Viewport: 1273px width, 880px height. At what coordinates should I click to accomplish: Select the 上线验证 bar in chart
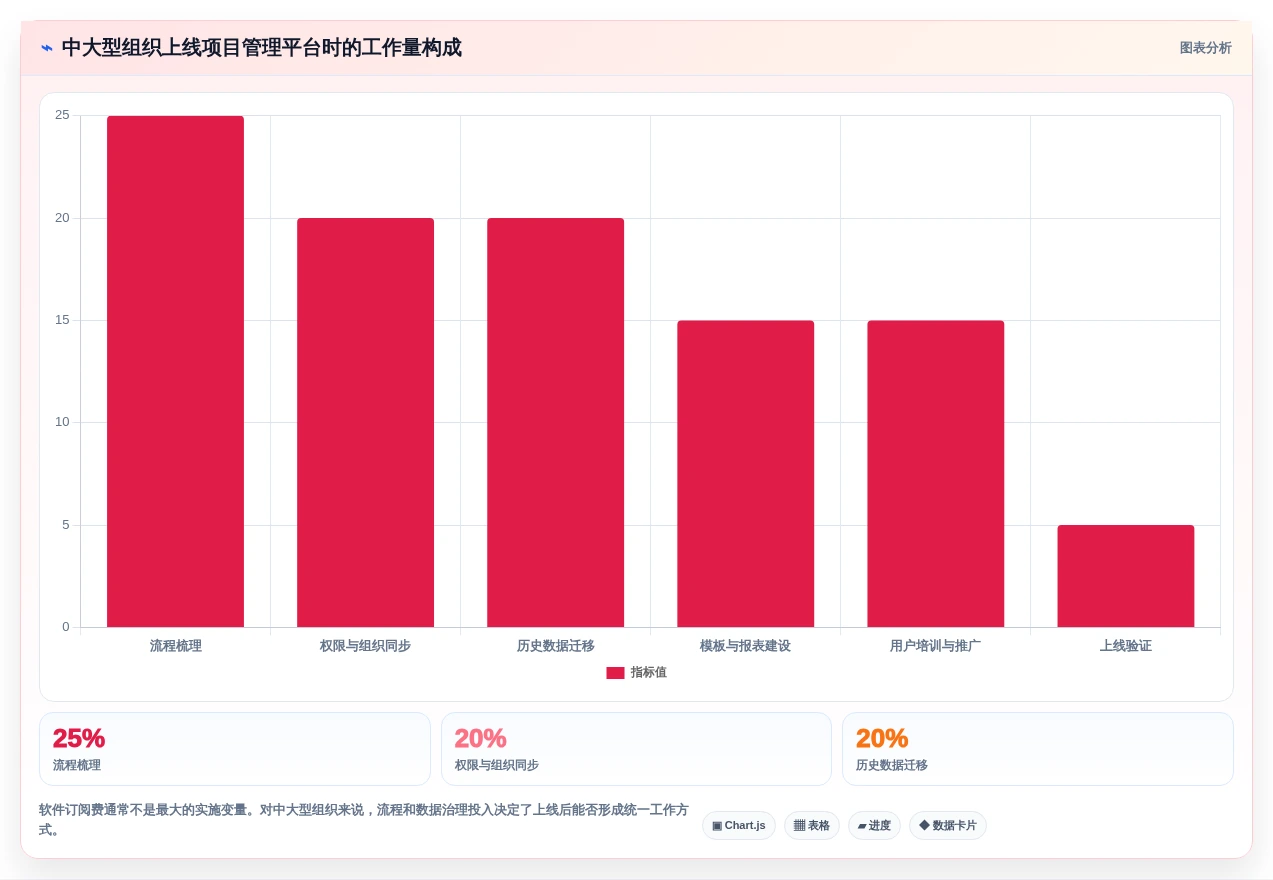click(1125, 577)
